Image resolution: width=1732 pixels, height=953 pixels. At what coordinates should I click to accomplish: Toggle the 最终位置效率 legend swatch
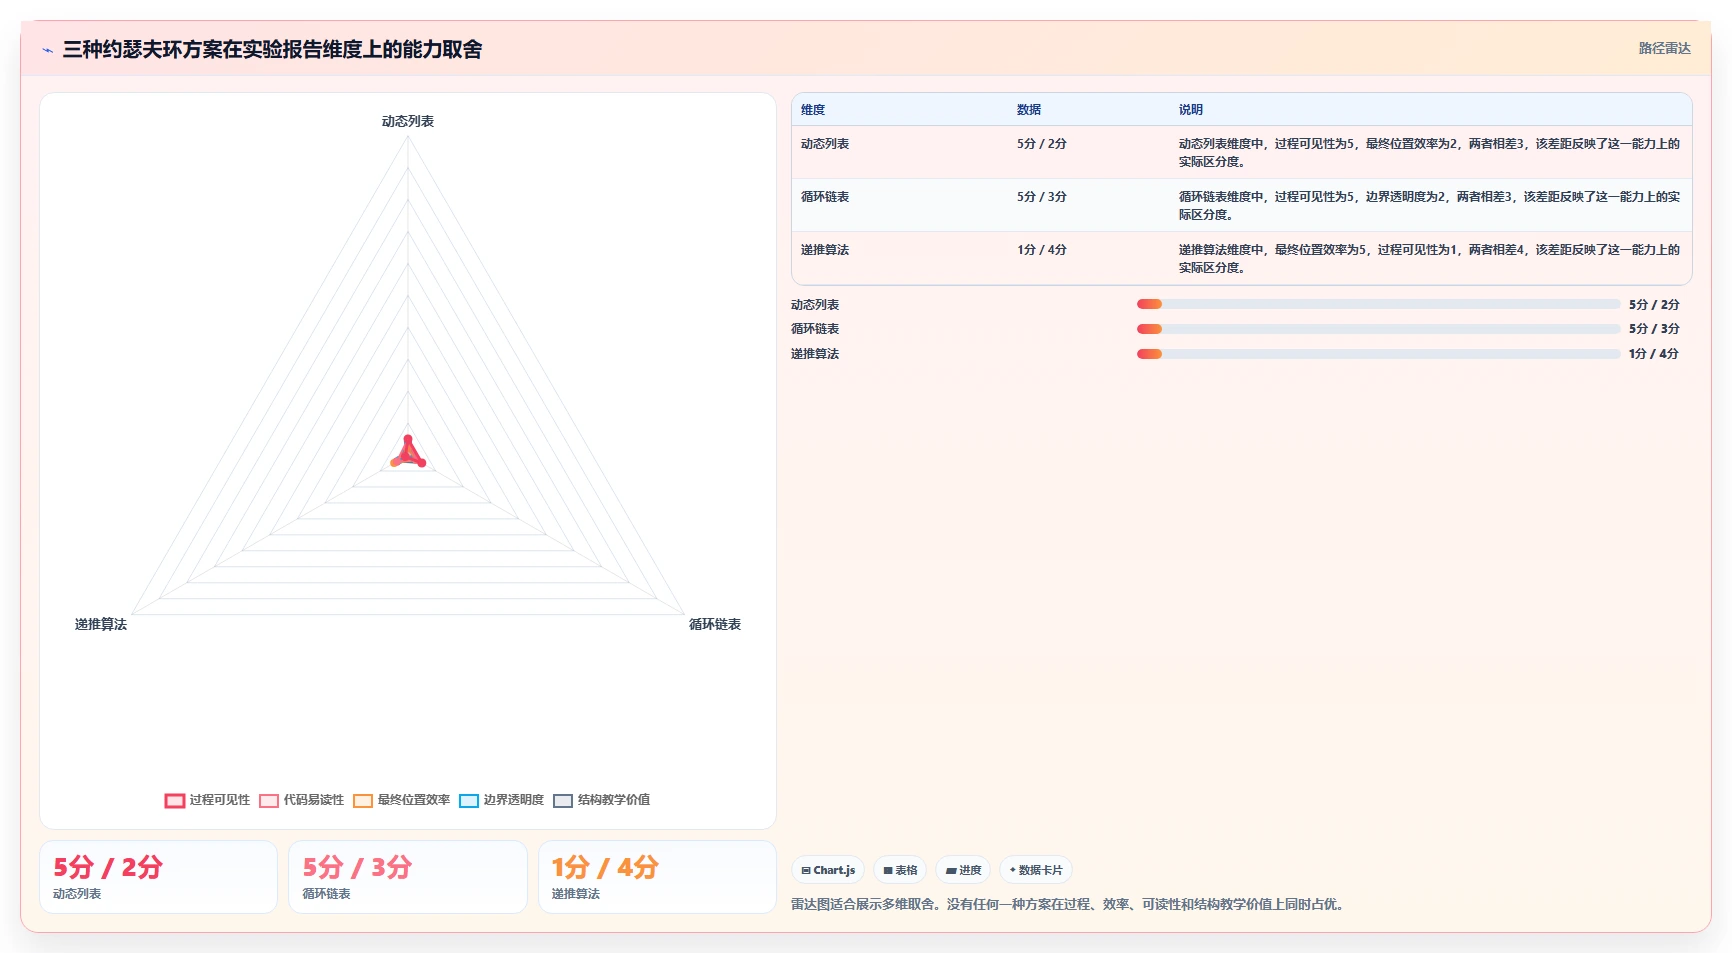pyautogui.click(x=363, y=801)
